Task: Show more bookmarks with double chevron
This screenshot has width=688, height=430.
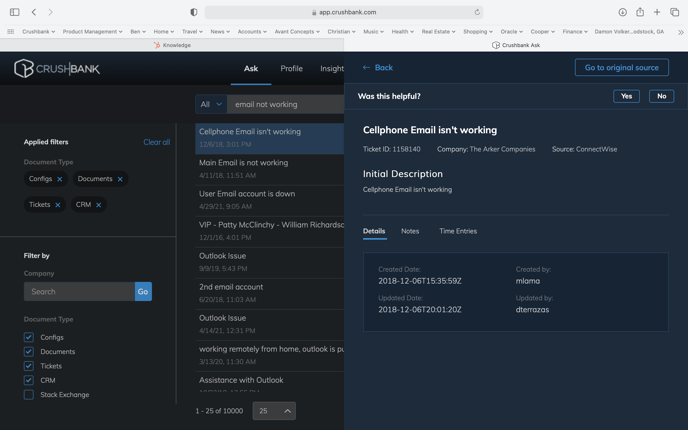Action: pos(681,32)
